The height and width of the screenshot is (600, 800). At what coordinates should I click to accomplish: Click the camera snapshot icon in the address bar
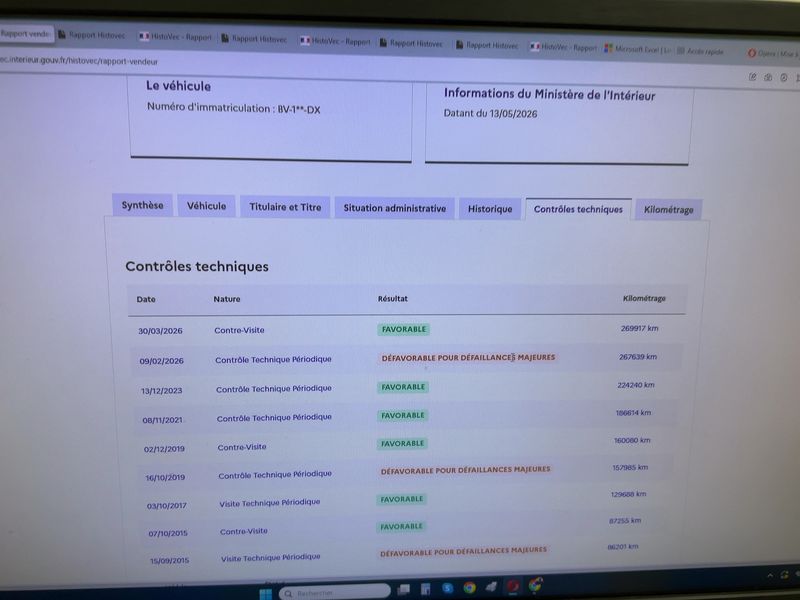pyautogui.click(x=768, y=78)
